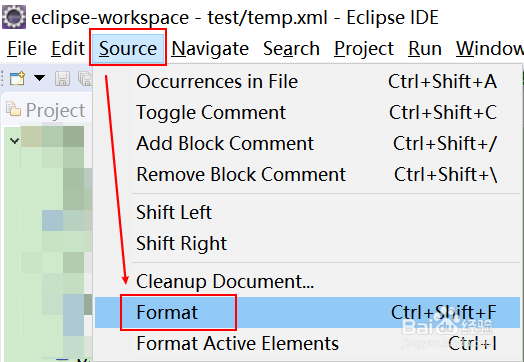Close the open Source menu
The image size is (524, 362).
pyautogui.click(x=128, y=48)
